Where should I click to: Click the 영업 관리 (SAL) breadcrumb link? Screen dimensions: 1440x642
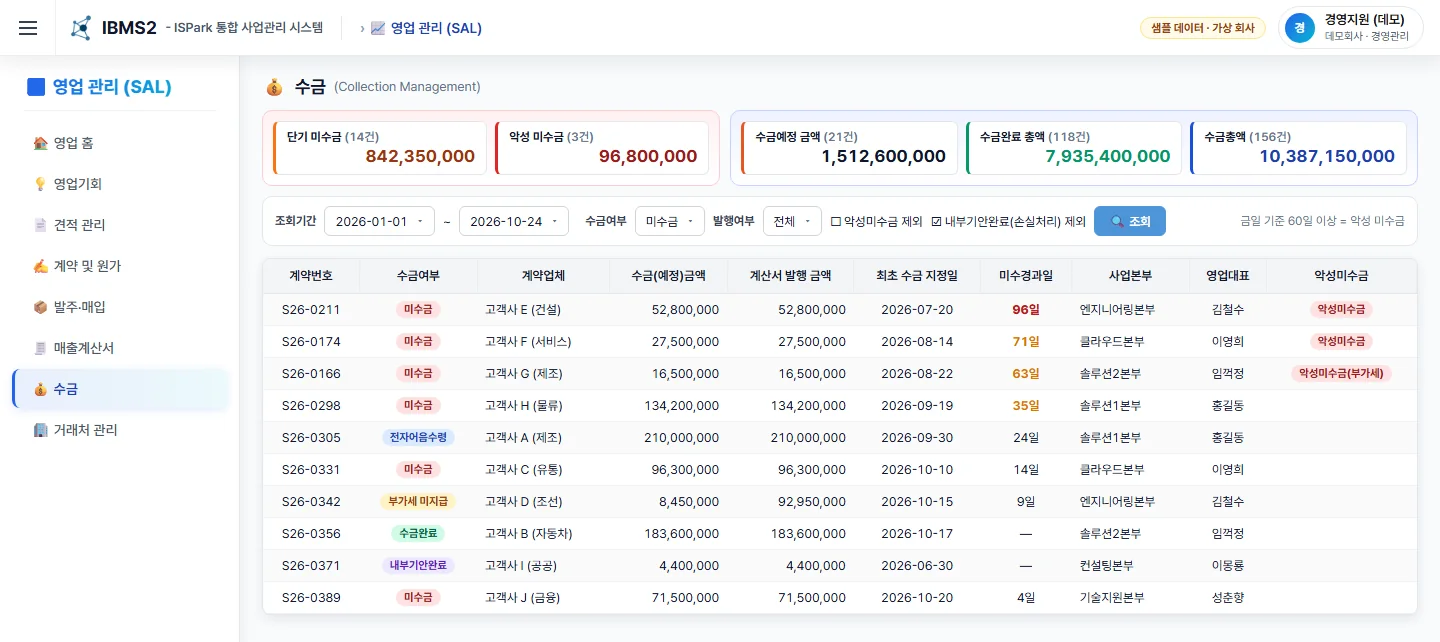(436, 28)
